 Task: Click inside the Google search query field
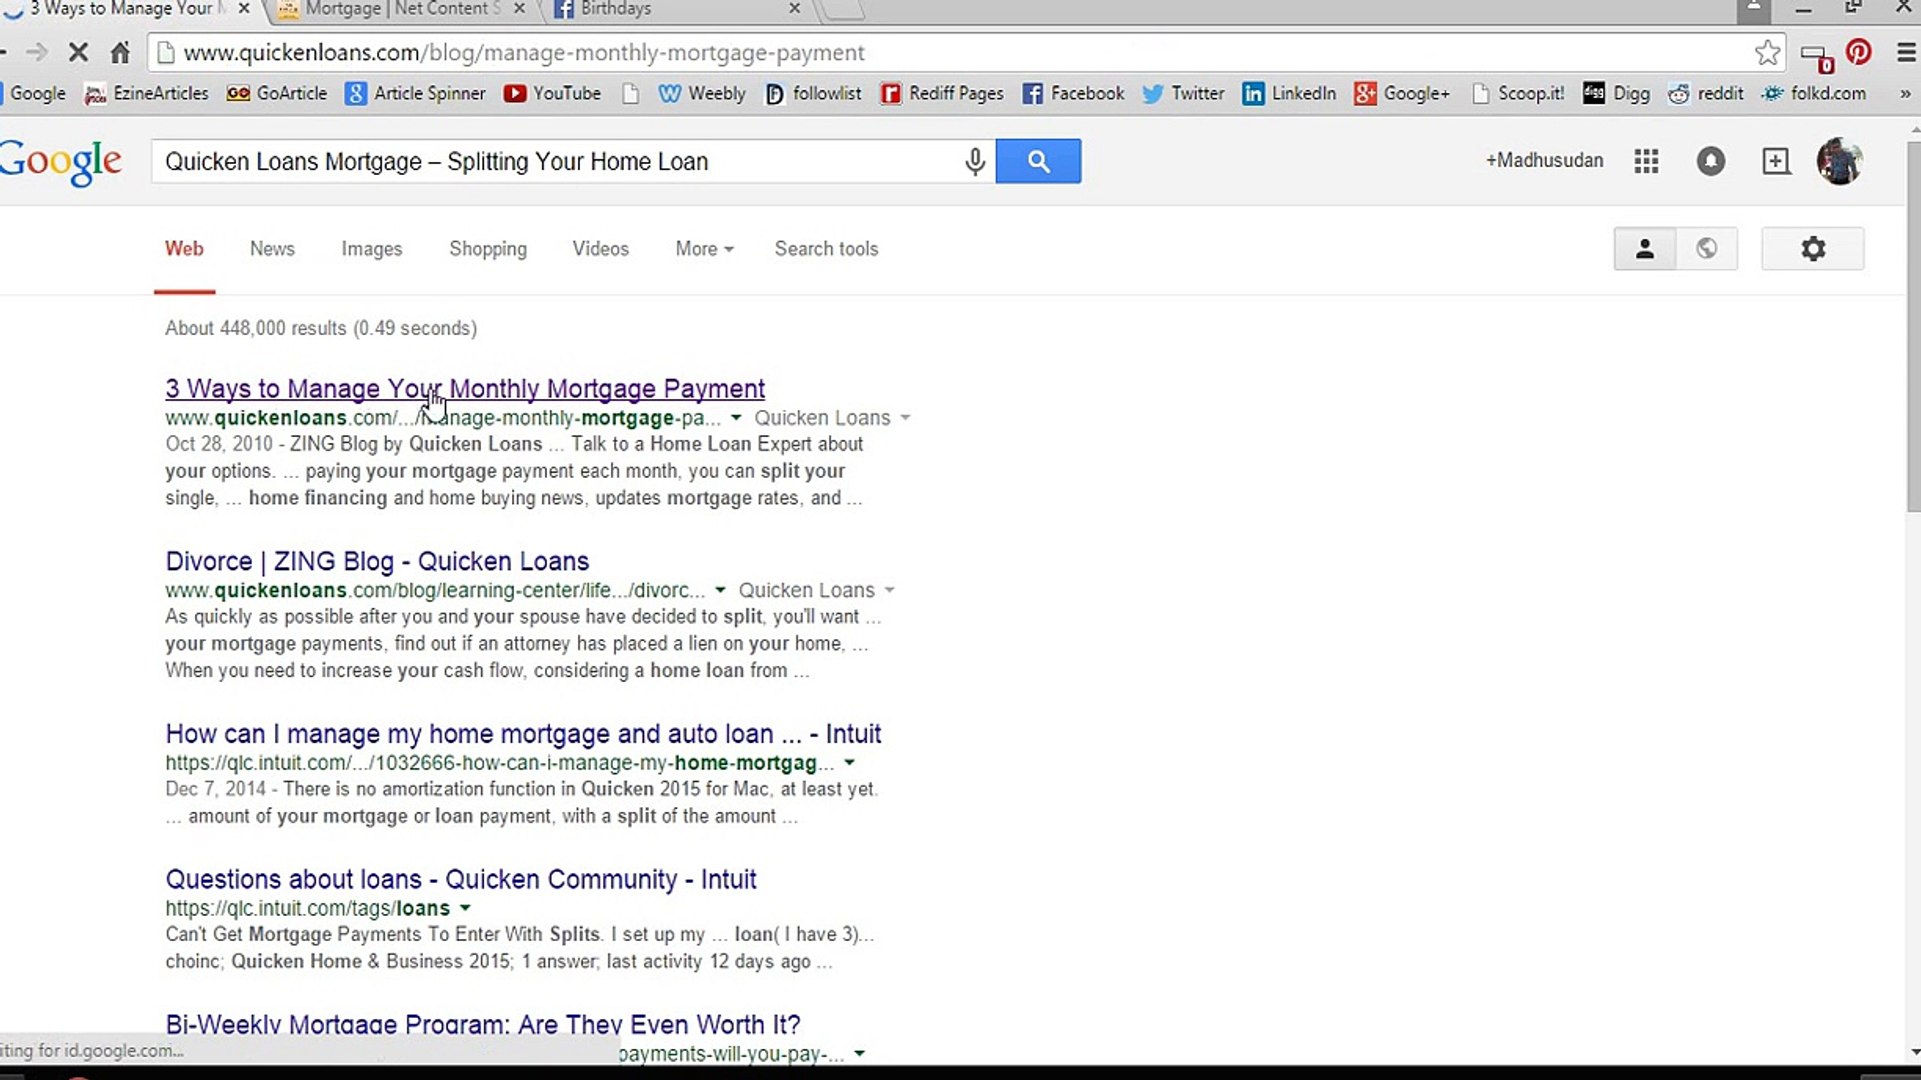click(550, 161)
